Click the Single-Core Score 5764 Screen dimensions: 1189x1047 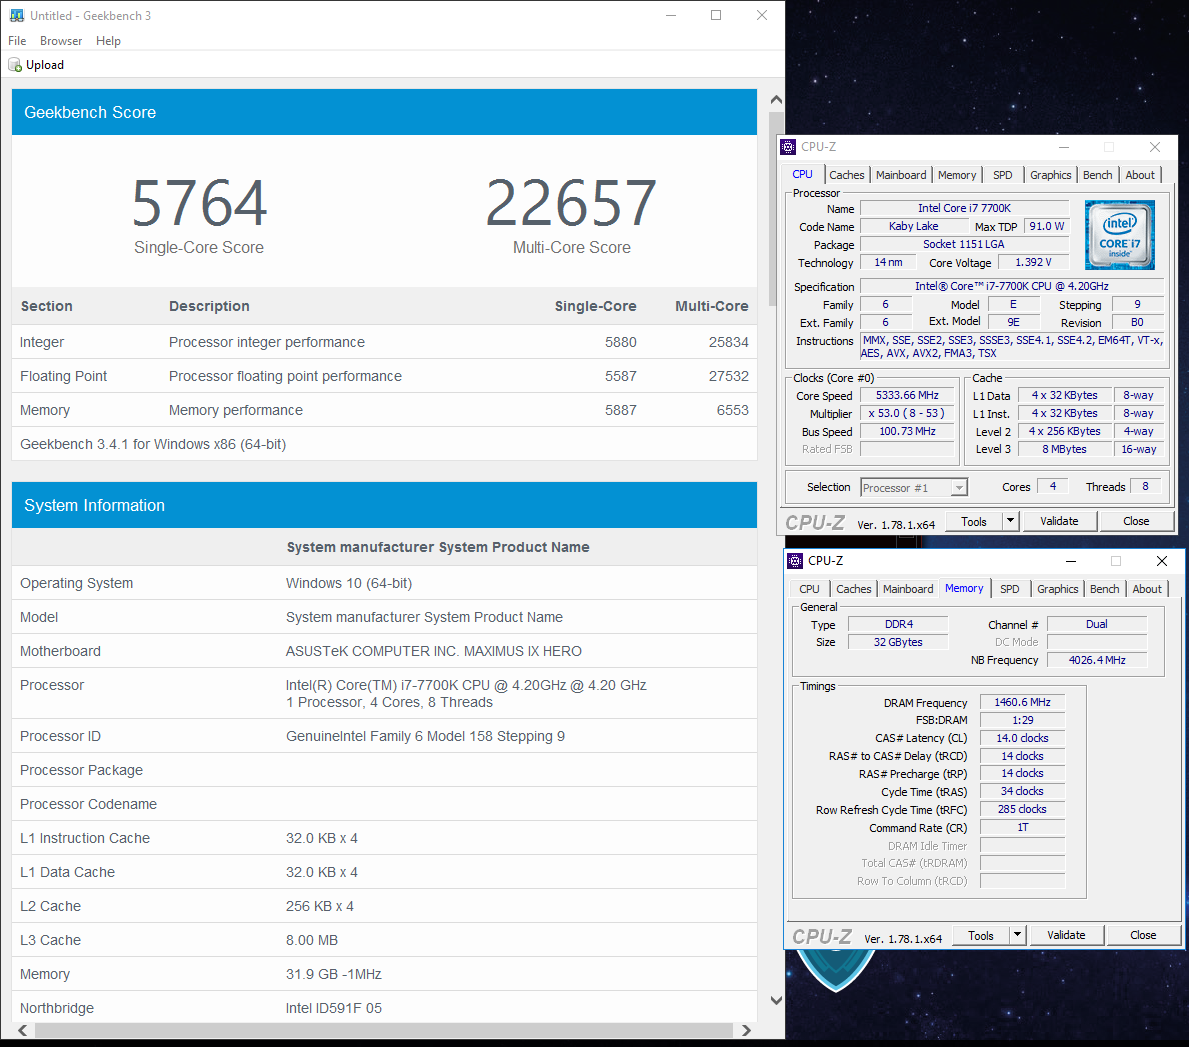199,203
